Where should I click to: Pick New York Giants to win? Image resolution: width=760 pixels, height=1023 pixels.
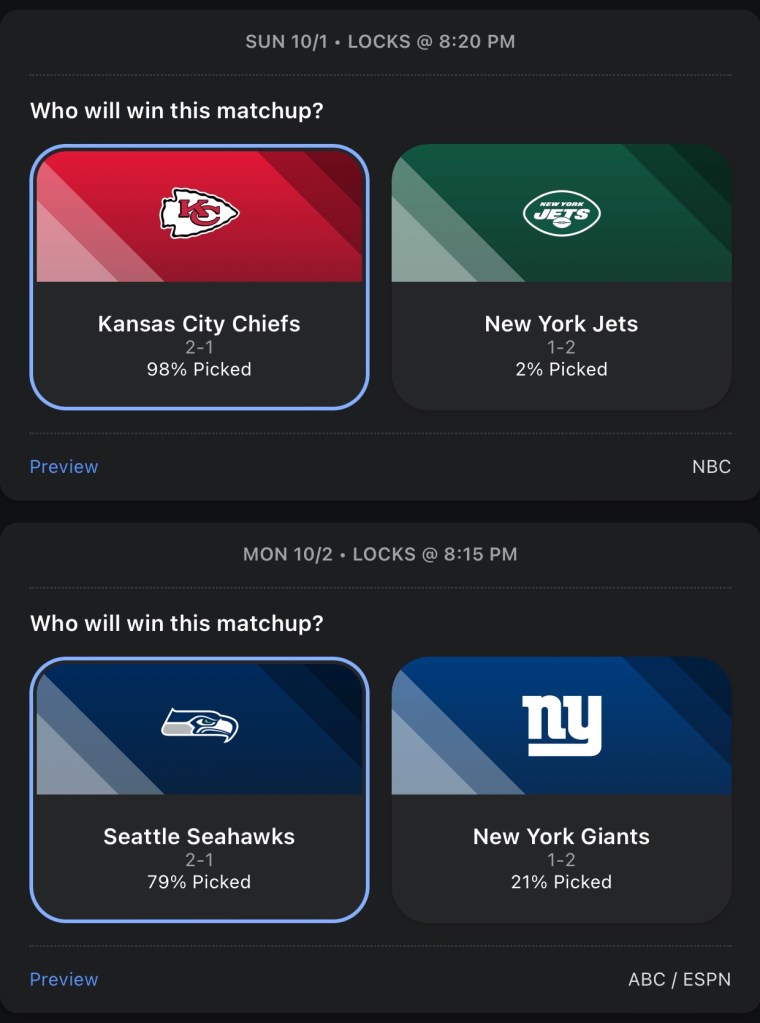[x=561, y=836]
